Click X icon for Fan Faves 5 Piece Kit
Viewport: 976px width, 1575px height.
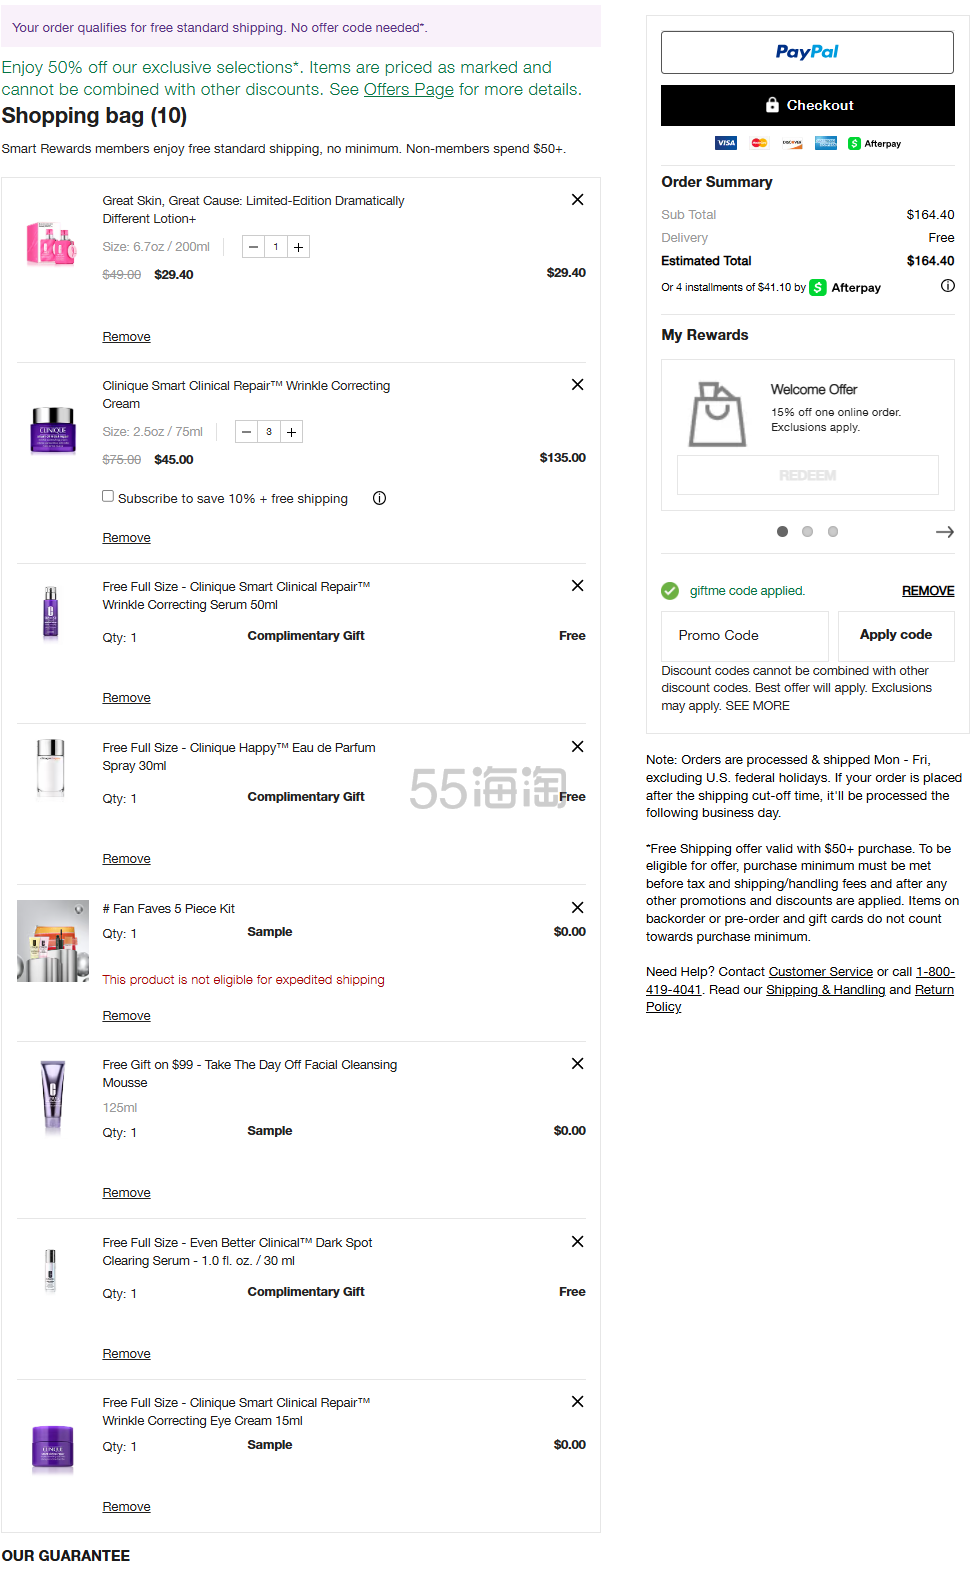click(577, 908)
